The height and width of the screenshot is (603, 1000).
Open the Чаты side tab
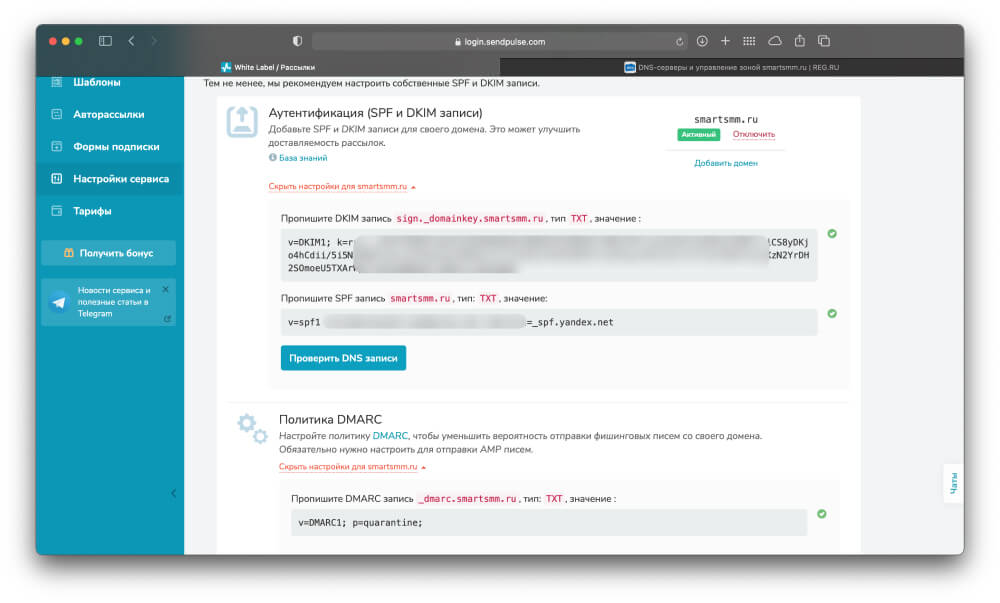pos(953,483)
